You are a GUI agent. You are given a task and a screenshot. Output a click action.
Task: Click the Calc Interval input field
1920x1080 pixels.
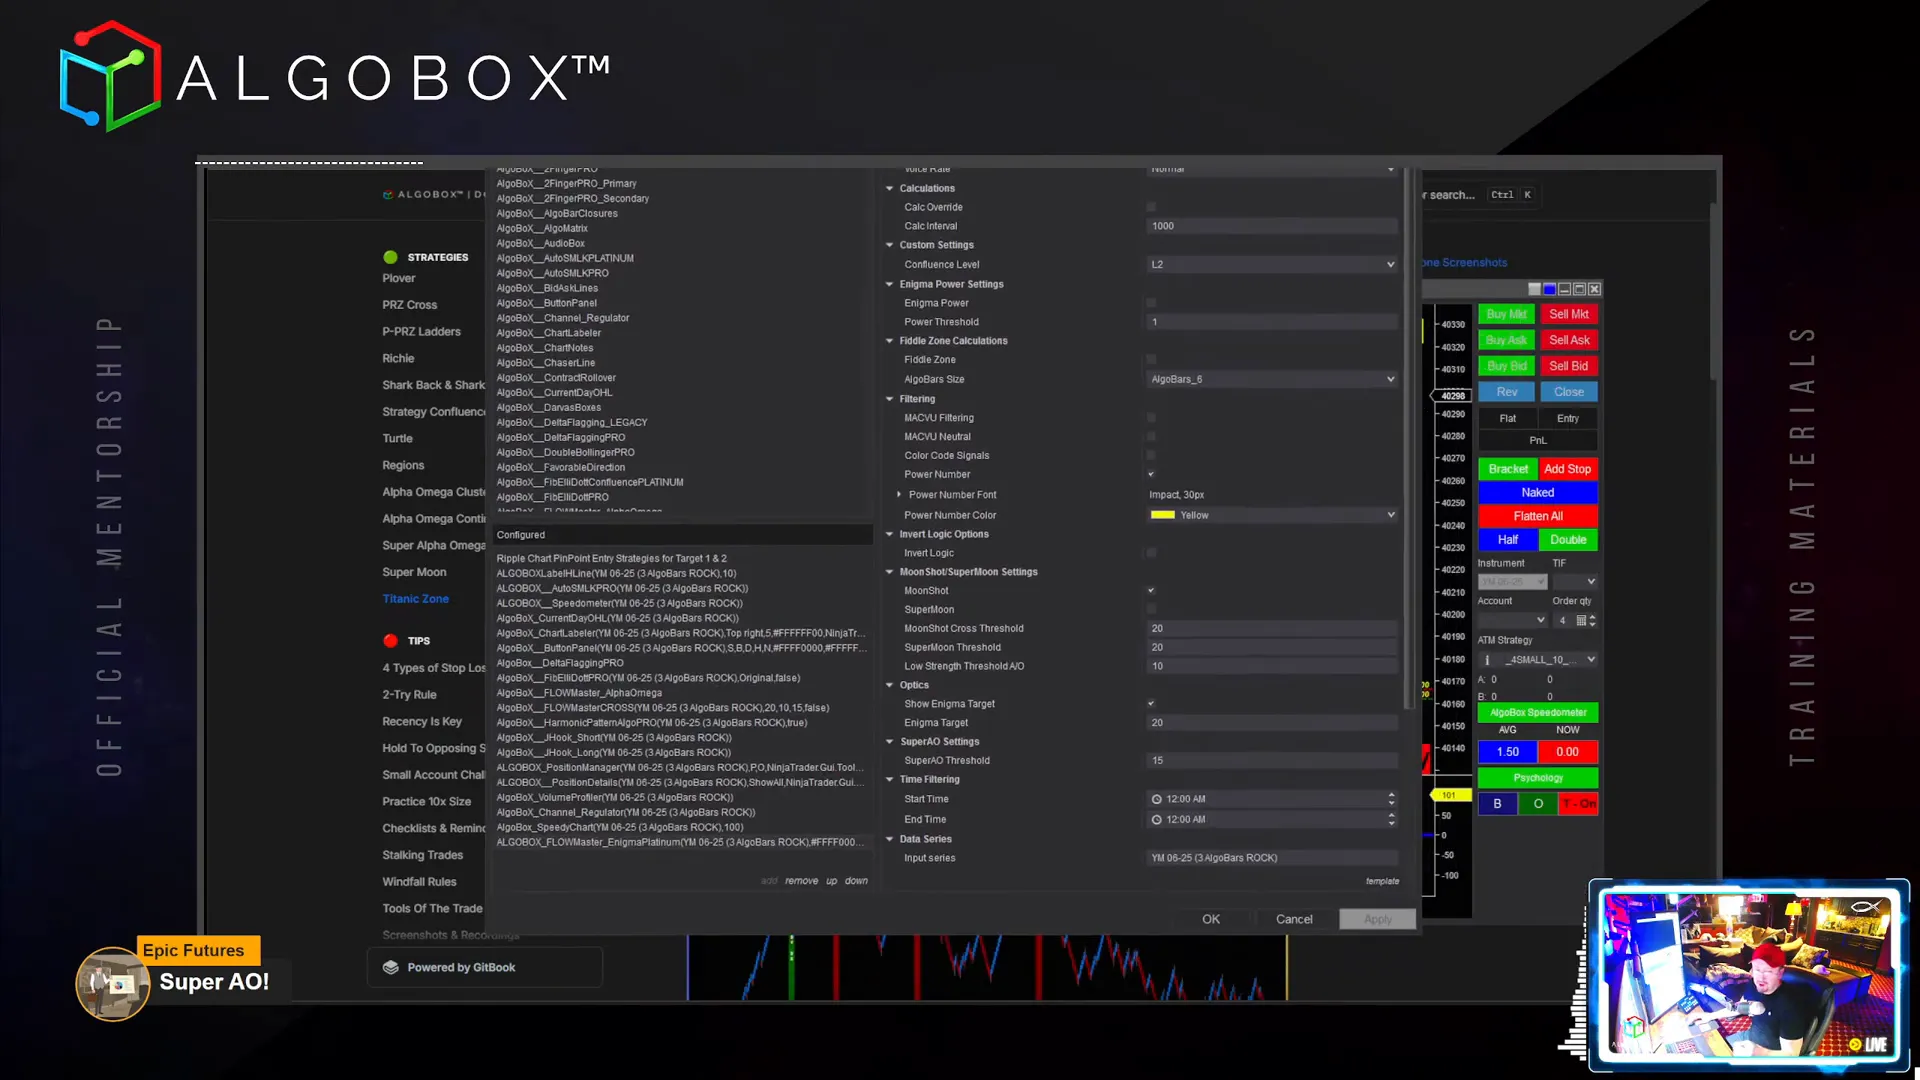tap(1272, 226)
